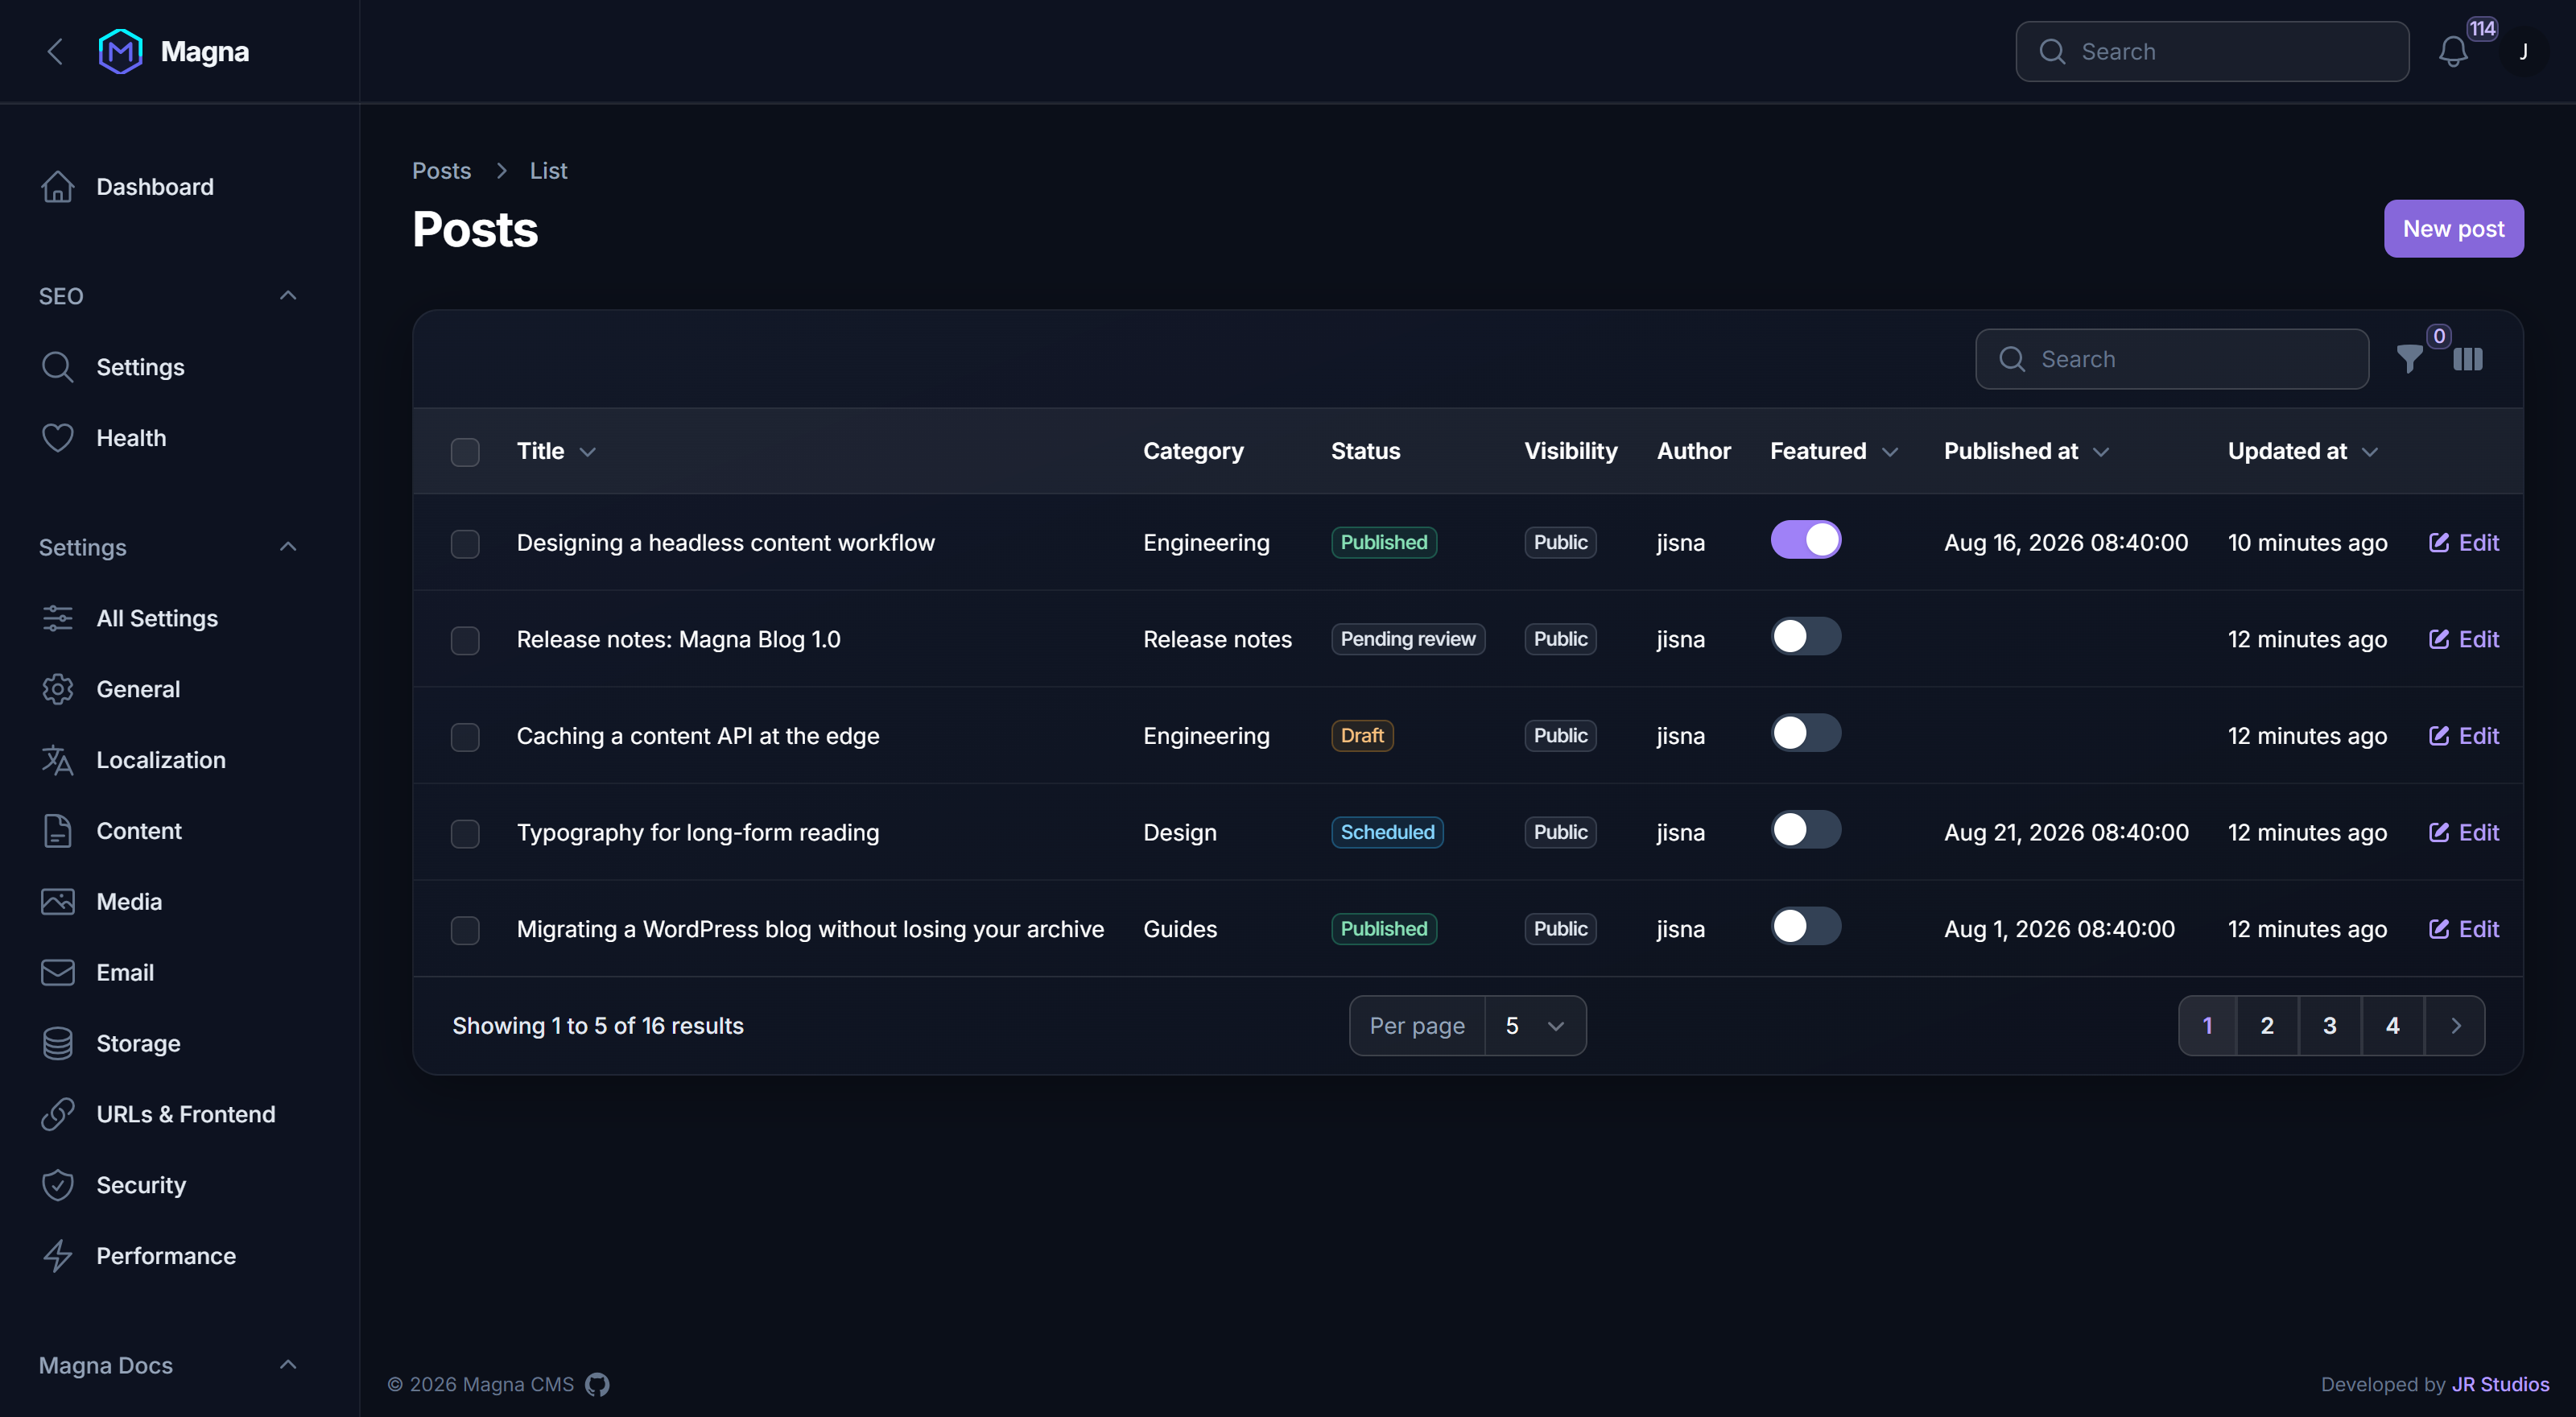Viewport: 2576px width, 1417px height.
Task: Edit the Typography for long-form reading post
Action: [2464, 832]
